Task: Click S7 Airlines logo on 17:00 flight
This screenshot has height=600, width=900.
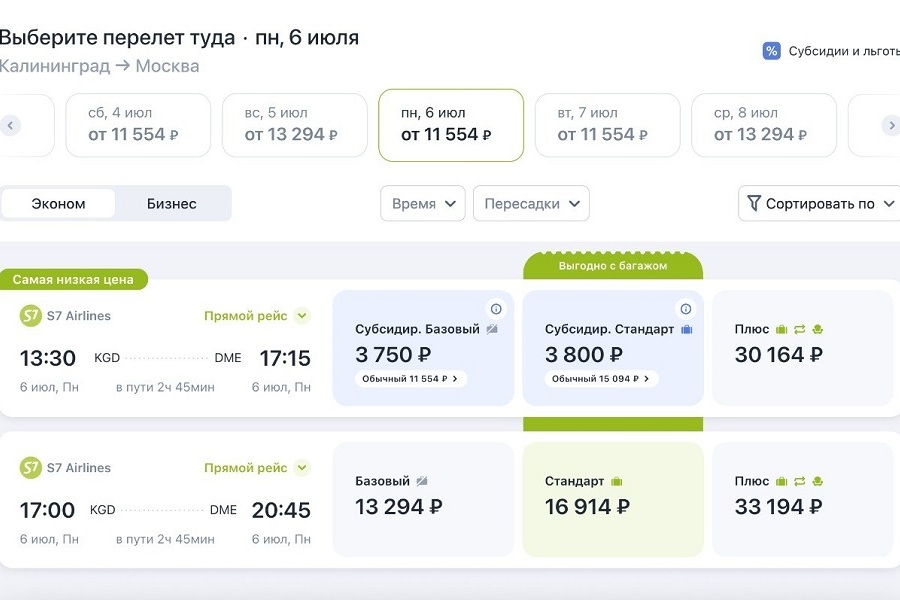Action: 31,468
